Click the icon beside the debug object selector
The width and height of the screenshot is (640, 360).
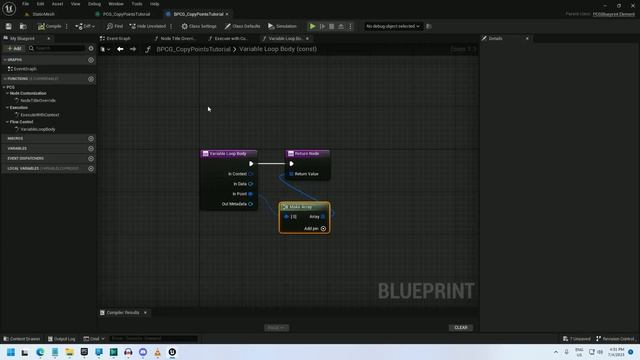tap(429, 26)
